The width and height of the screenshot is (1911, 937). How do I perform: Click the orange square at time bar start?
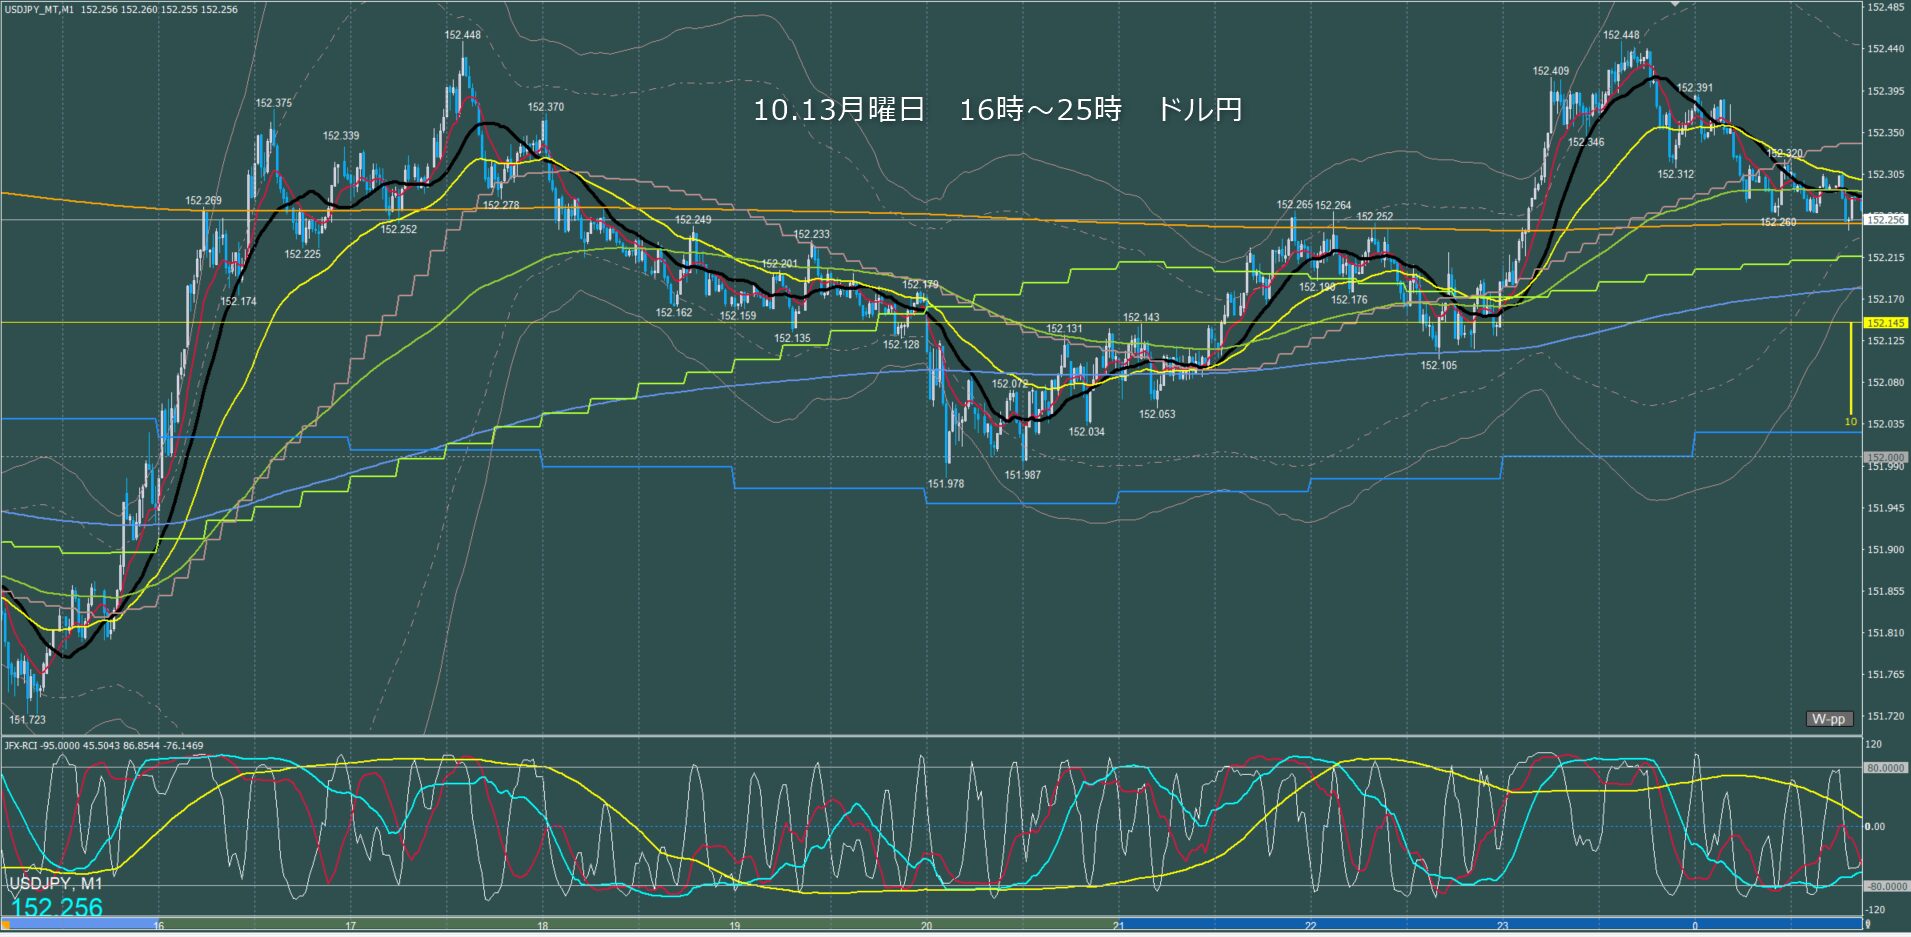tap(4, 925)
